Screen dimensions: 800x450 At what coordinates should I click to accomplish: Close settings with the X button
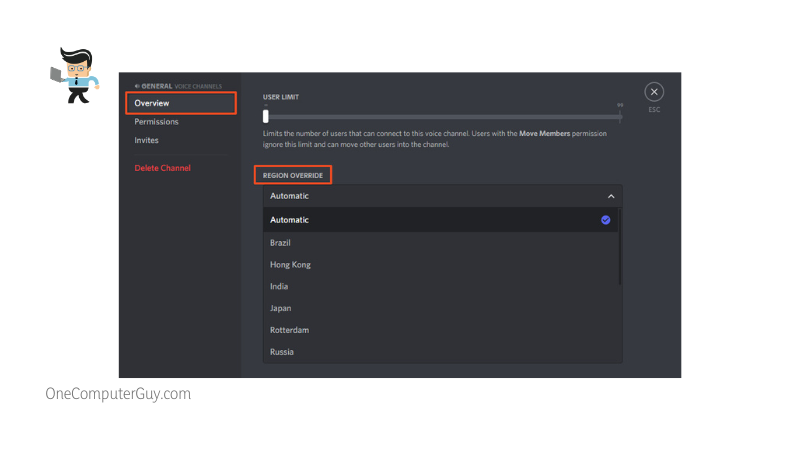tap(654, 92)
